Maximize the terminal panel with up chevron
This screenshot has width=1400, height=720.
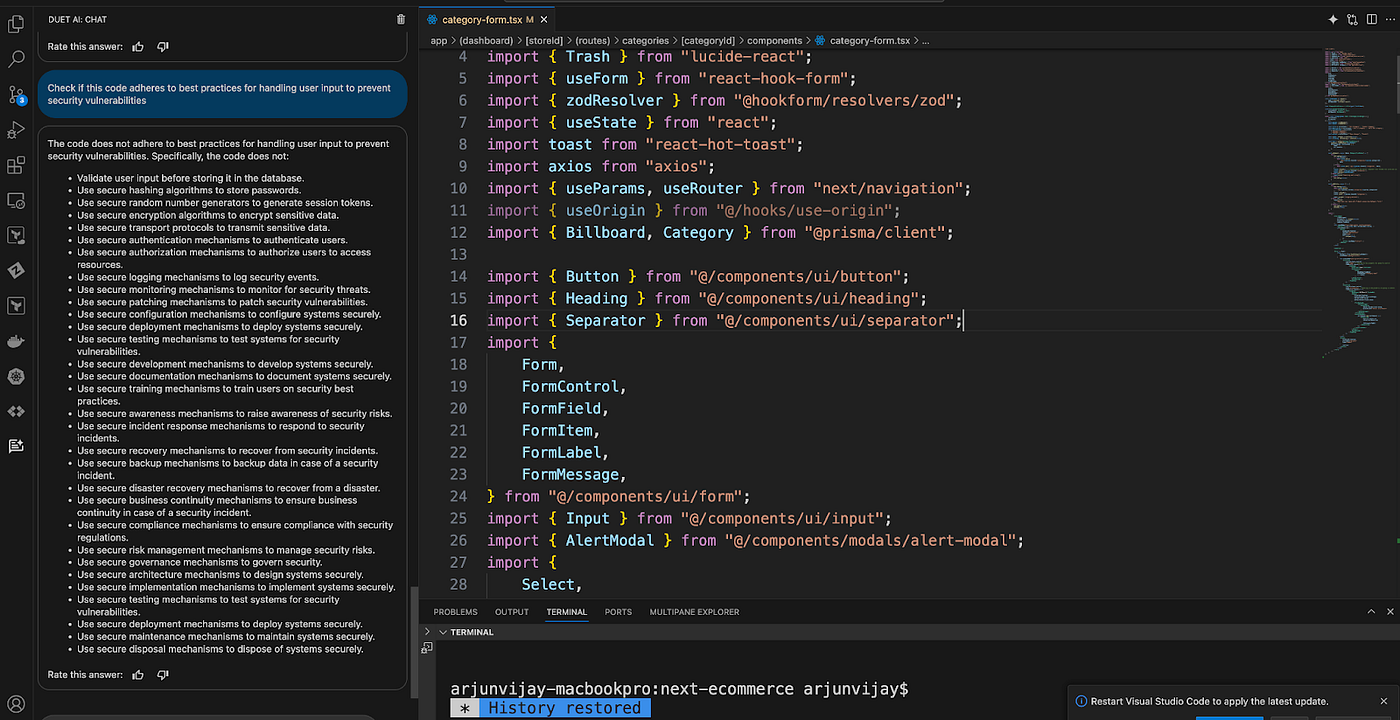(x=1370, y=611)
